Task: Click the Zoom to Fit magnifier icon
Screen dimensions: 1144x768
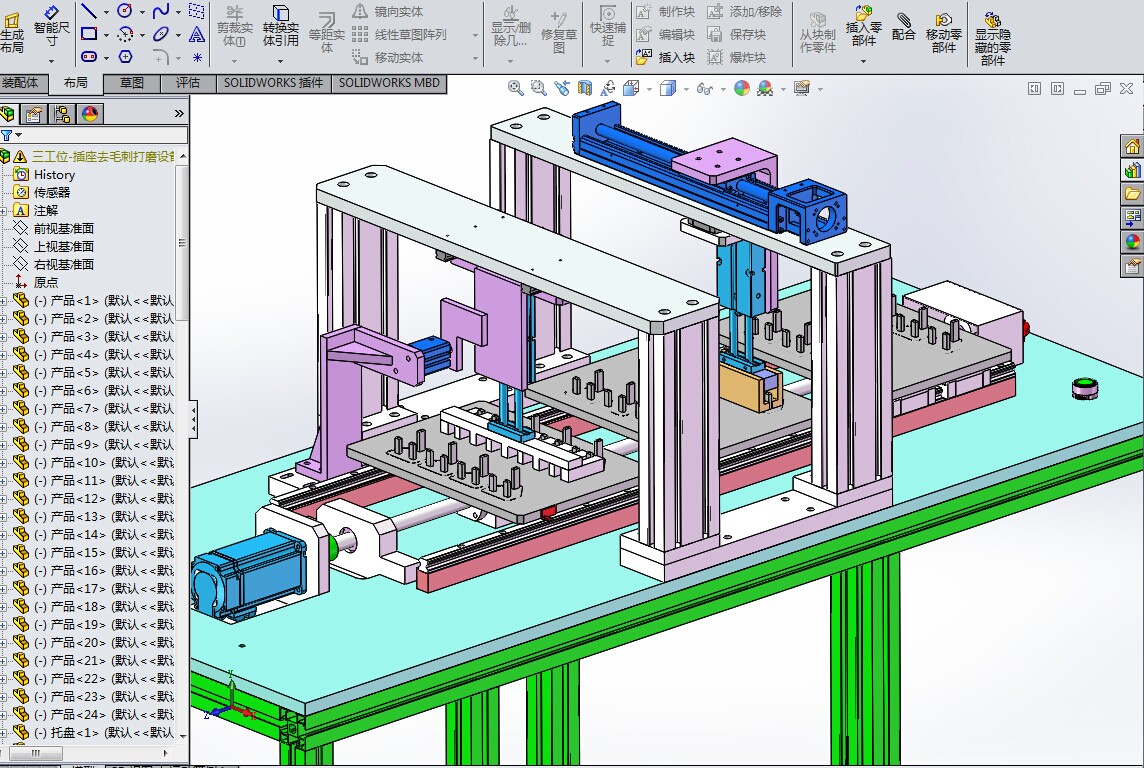Action: coord(516,89)
